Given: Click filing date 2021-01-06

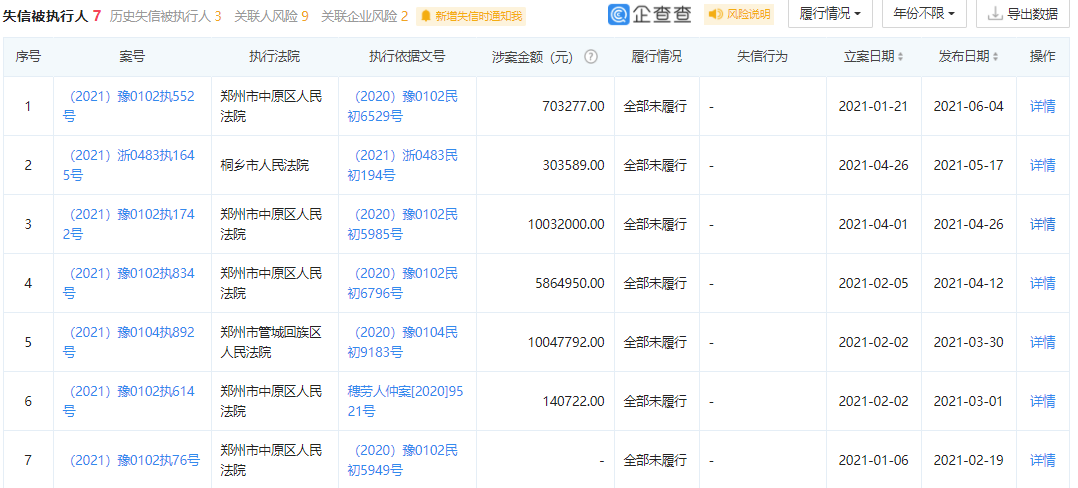Looking at the screenshot, I should click(874, 461).
